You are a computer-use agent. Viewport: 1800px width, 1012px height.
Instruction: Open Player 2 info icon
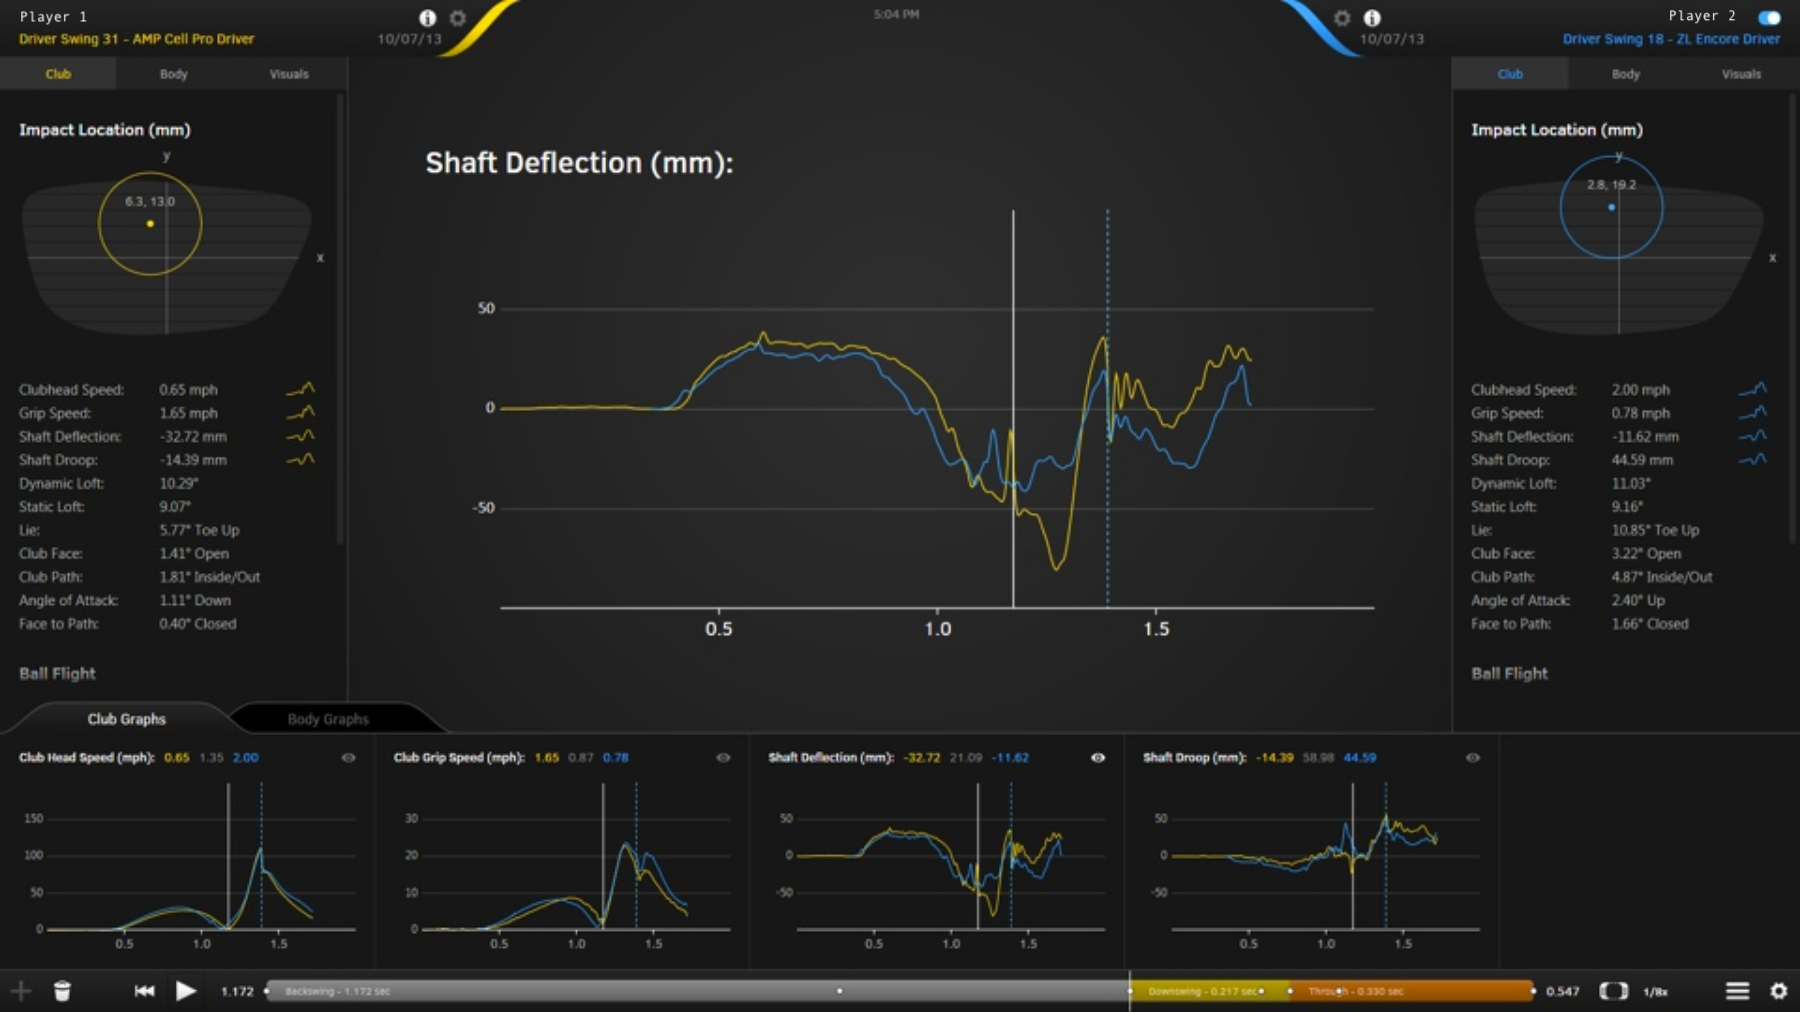(1372, 18)
